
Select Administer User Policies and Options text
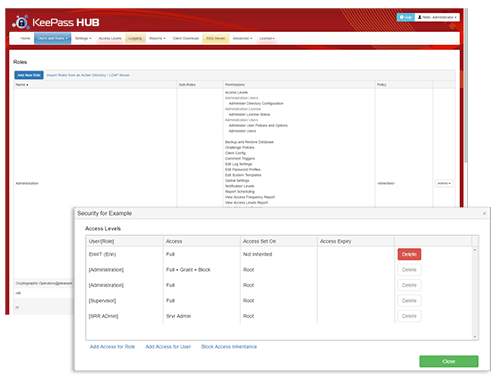click(x=258, y=125)
